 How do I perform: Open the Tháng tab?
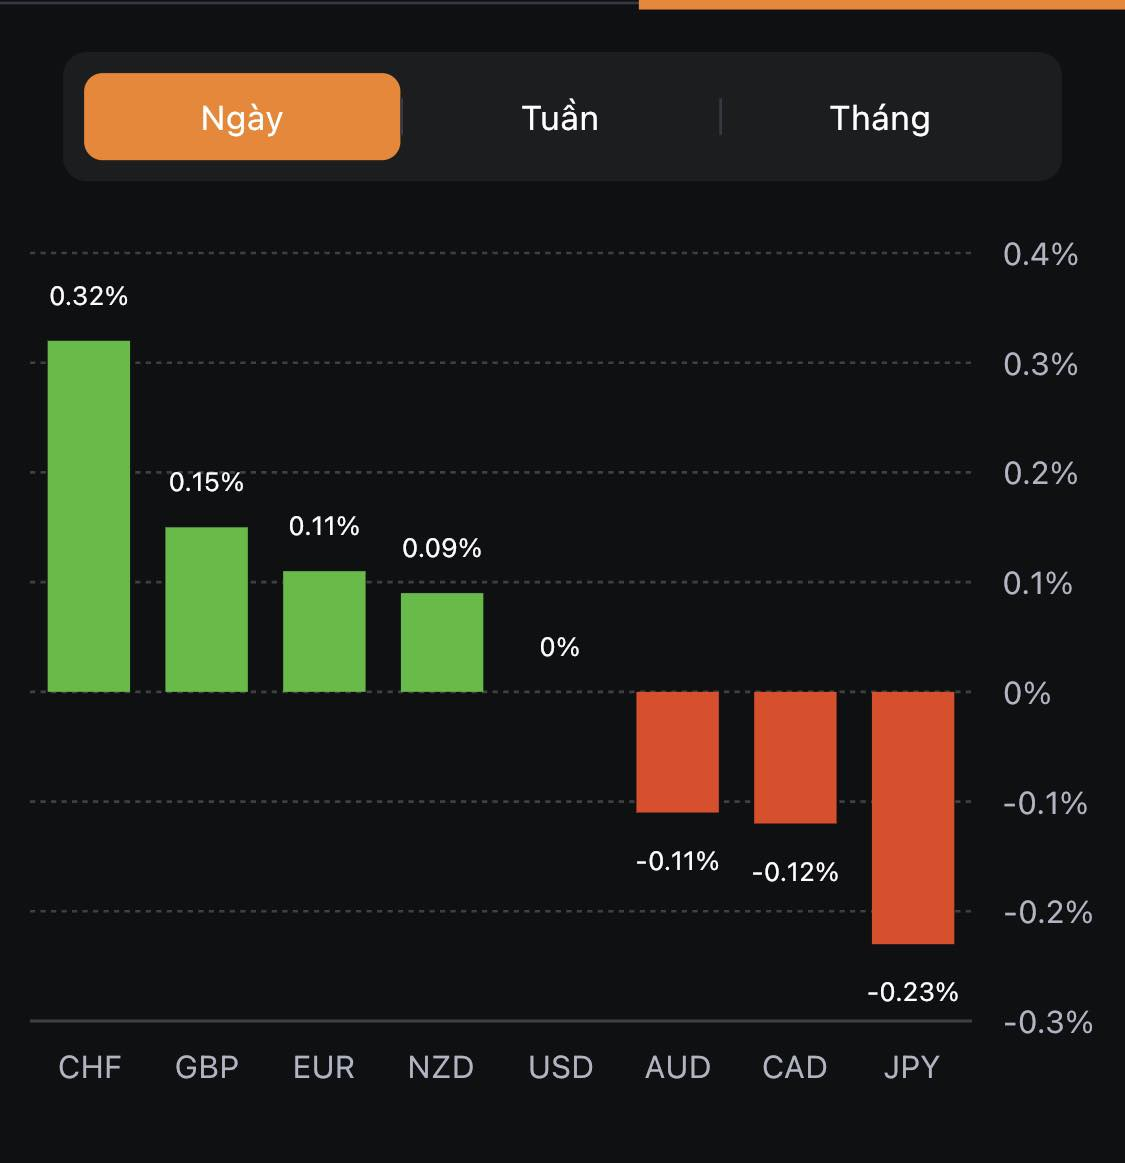[x=880, y=118]
